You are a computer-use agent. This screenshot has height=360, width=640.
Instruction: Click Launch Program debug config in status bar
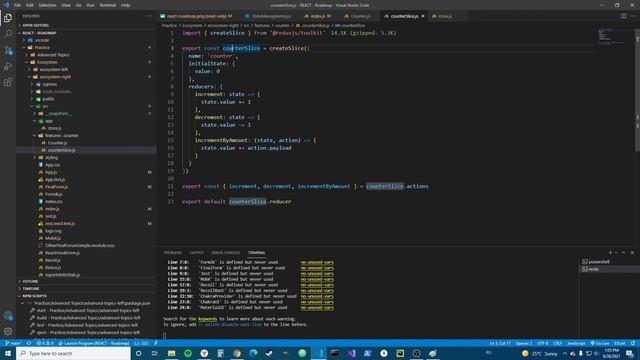coord(94,343)
